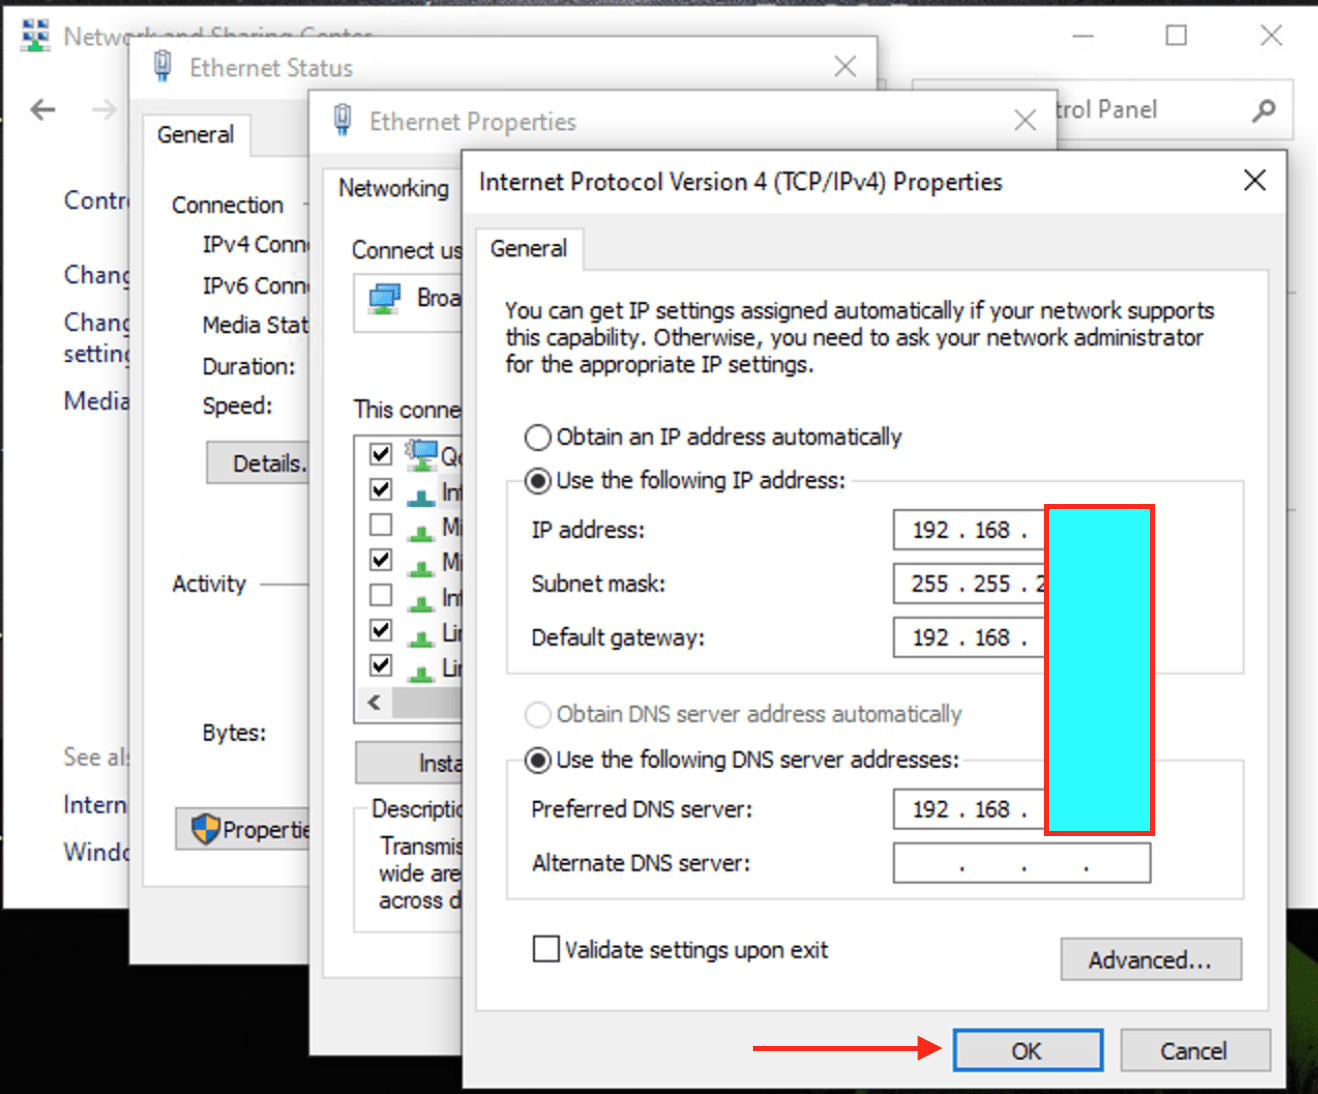Open the Advanced settings button
The width and height of the screenshot is (1318, 1094).
coord(1150,960)
